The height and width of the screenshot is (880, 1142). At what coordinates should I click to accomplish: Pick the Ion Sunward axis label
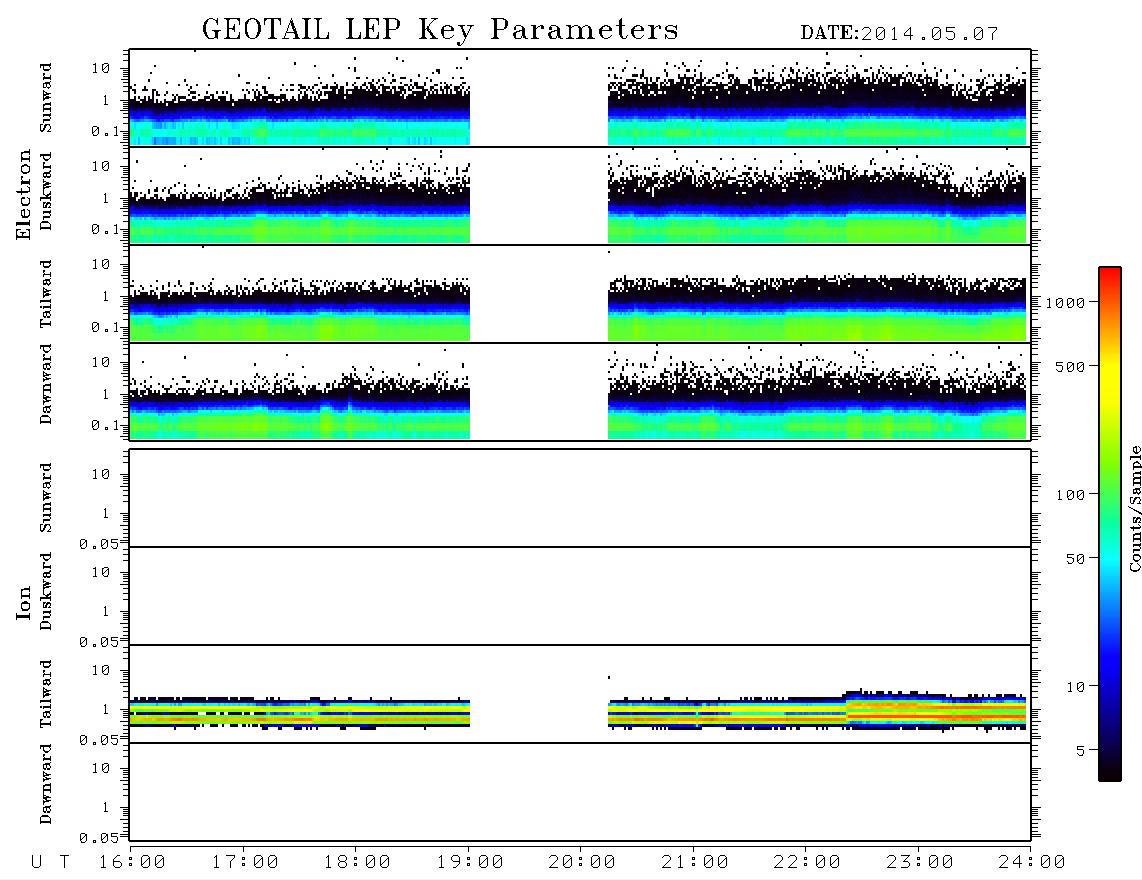coord(46,498)
